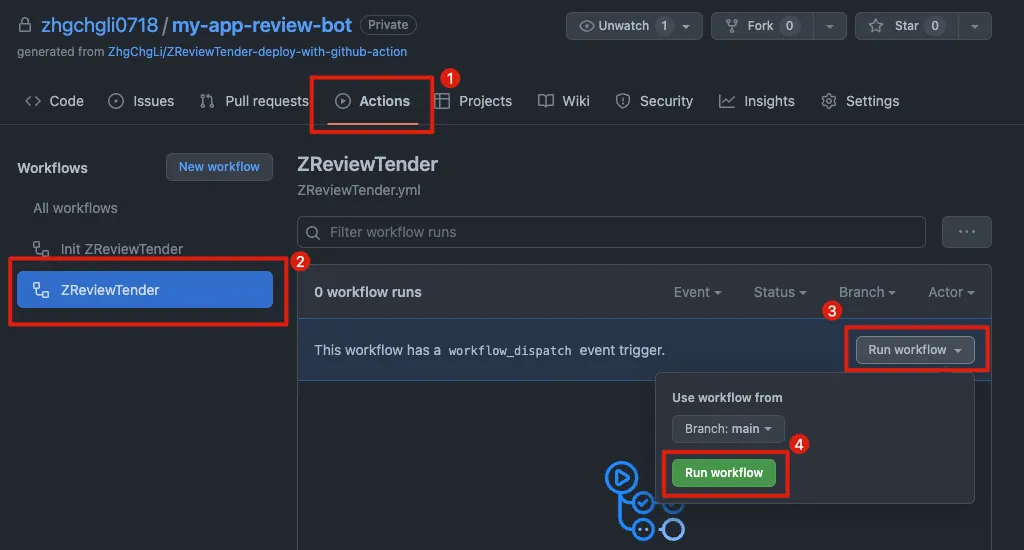Click the Wiki book icon
1024x550 pixels.
point(546,101)
